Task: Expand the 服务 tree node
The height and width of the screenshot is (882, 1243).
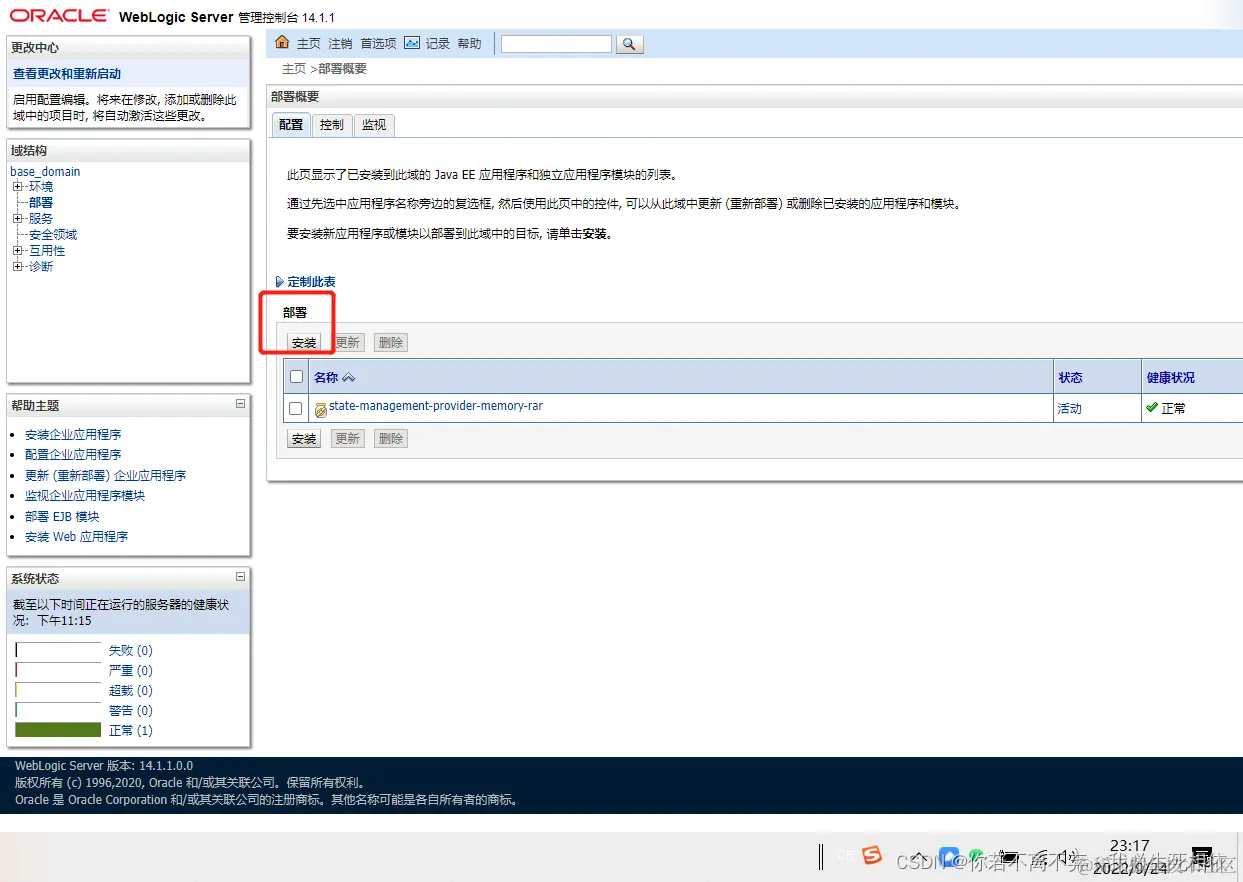Action: click(x=17, y=219)
